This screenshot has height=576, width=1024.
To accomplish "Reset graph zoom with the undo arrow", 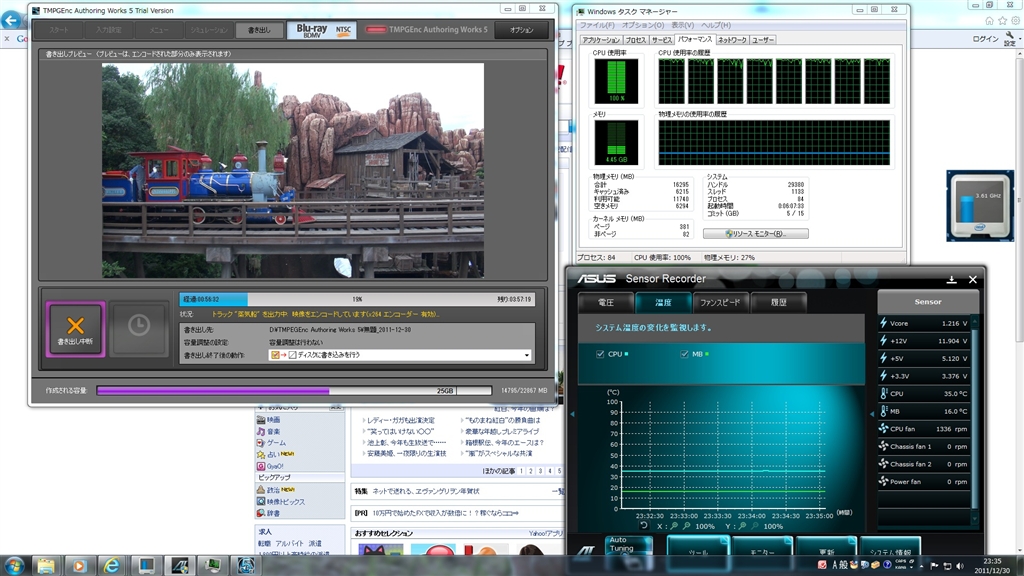I will pyautogui.click(x=644, y=526).
